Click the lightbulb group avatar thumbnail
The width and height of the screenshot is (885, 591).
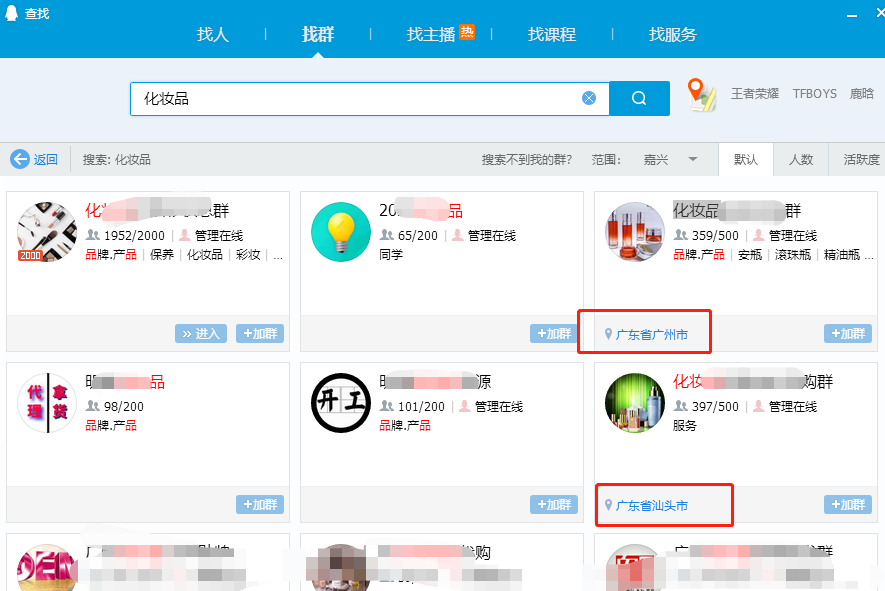[x=339, y=232]
